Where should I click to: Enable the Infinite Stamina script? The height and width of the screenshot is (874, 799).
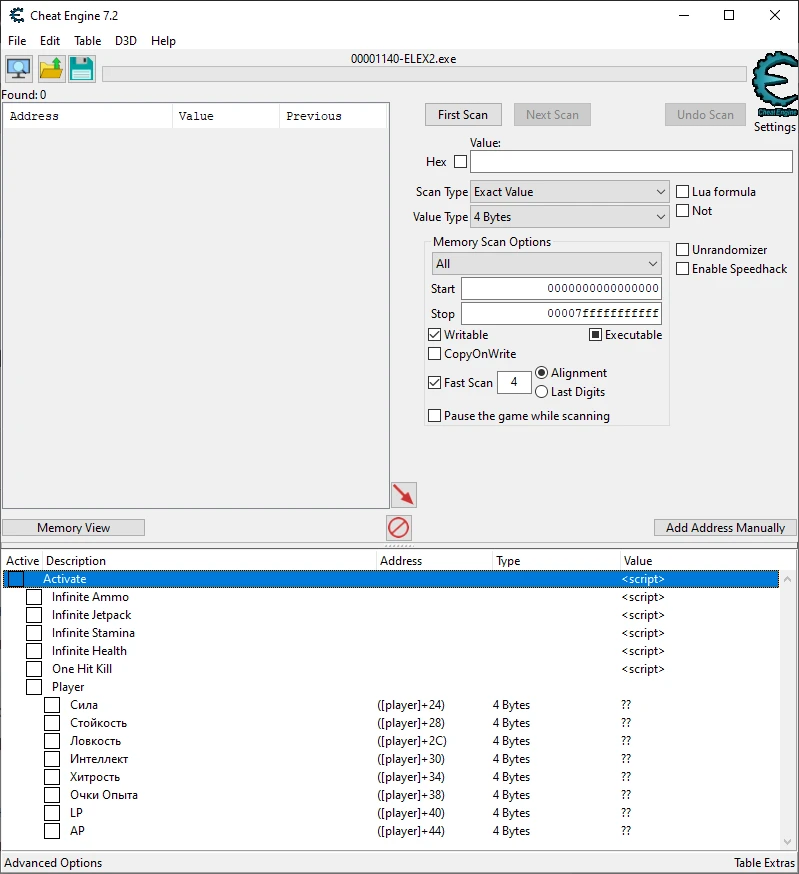point(34,633)
